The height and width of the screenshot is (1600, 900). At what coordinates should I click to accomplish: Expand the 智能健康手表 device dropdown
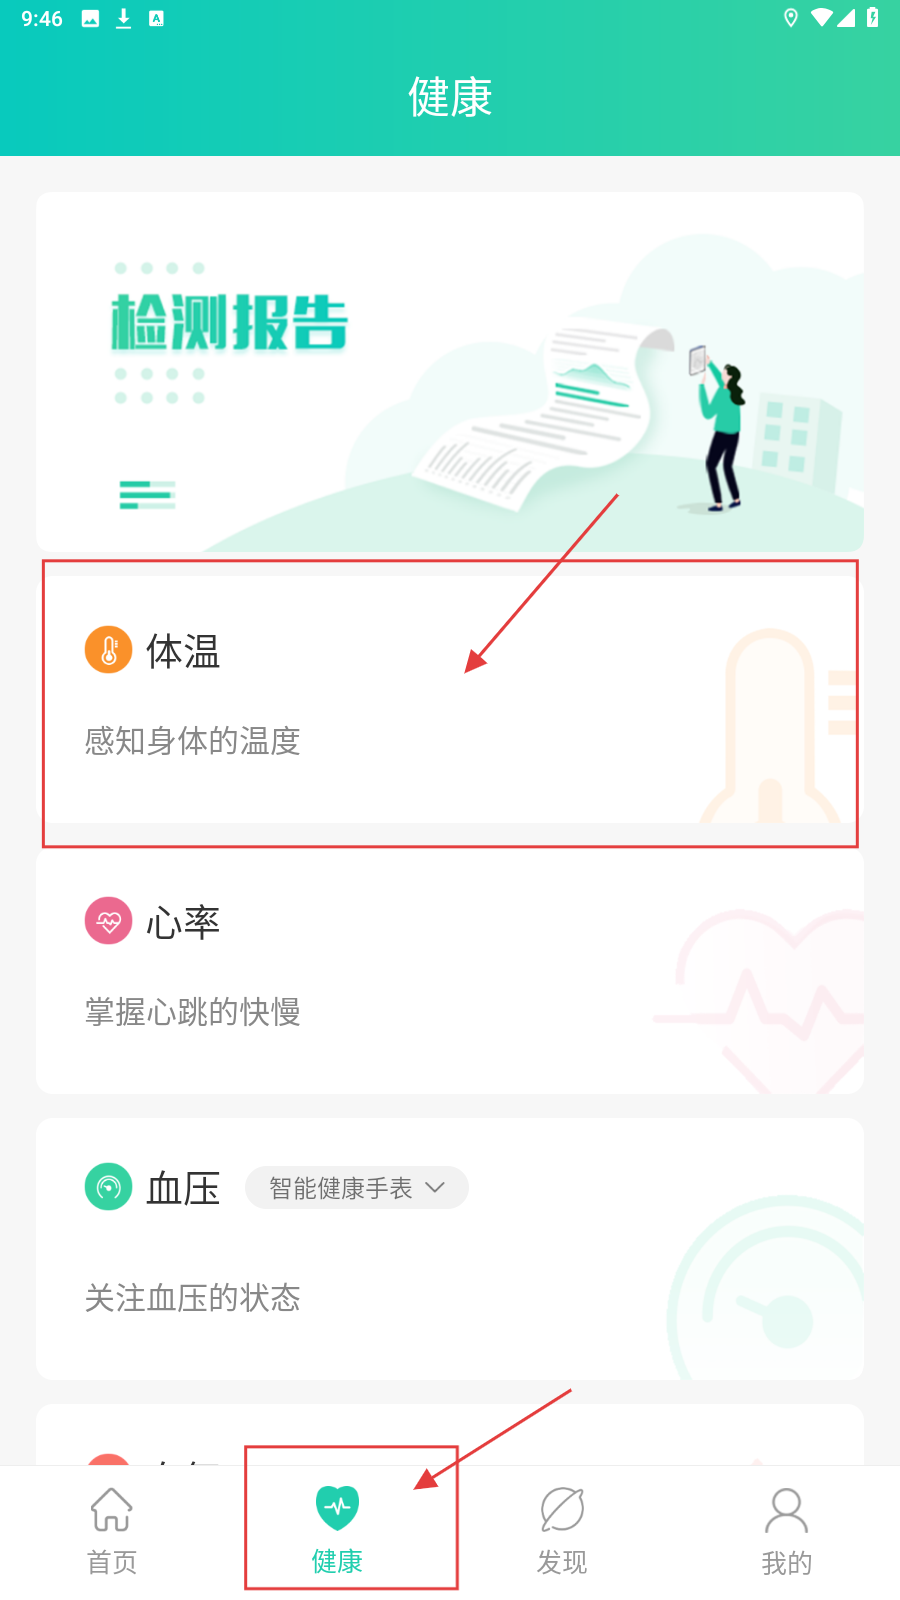(x=357, y=1188)
